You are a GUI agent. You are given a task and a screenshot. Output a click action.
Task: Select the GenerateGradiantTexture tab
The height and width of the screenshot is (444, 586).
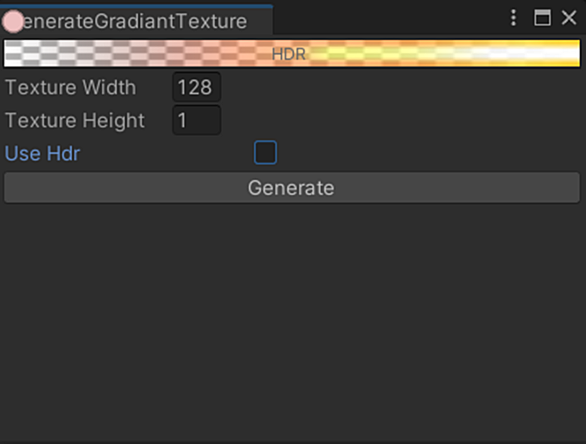(136, 21)
